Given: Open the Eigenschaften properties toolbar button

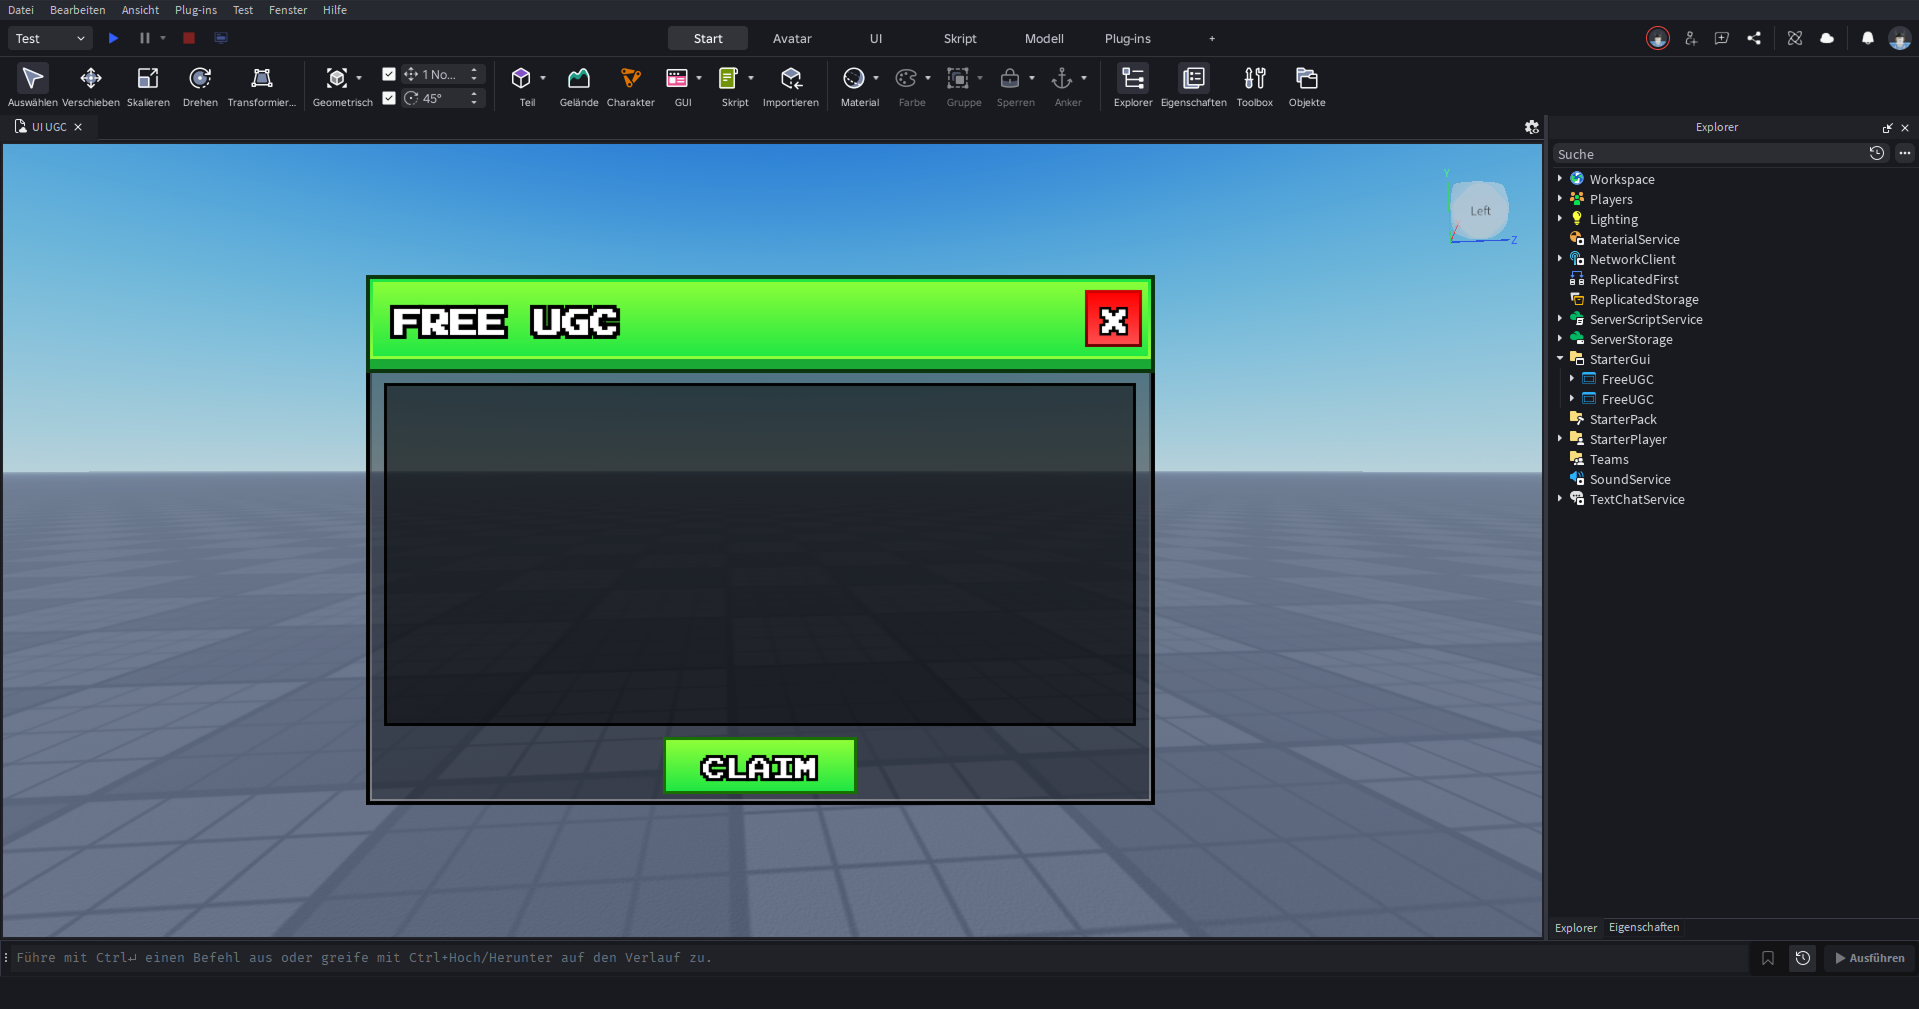Looking at the screenshot, I should [1194, 85].
